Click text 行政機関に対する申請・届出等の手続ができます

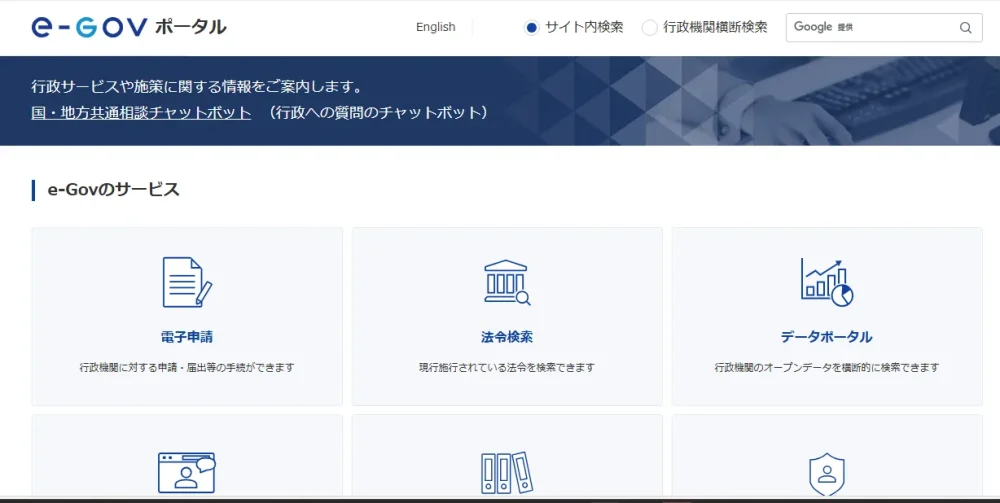(187, 367)
